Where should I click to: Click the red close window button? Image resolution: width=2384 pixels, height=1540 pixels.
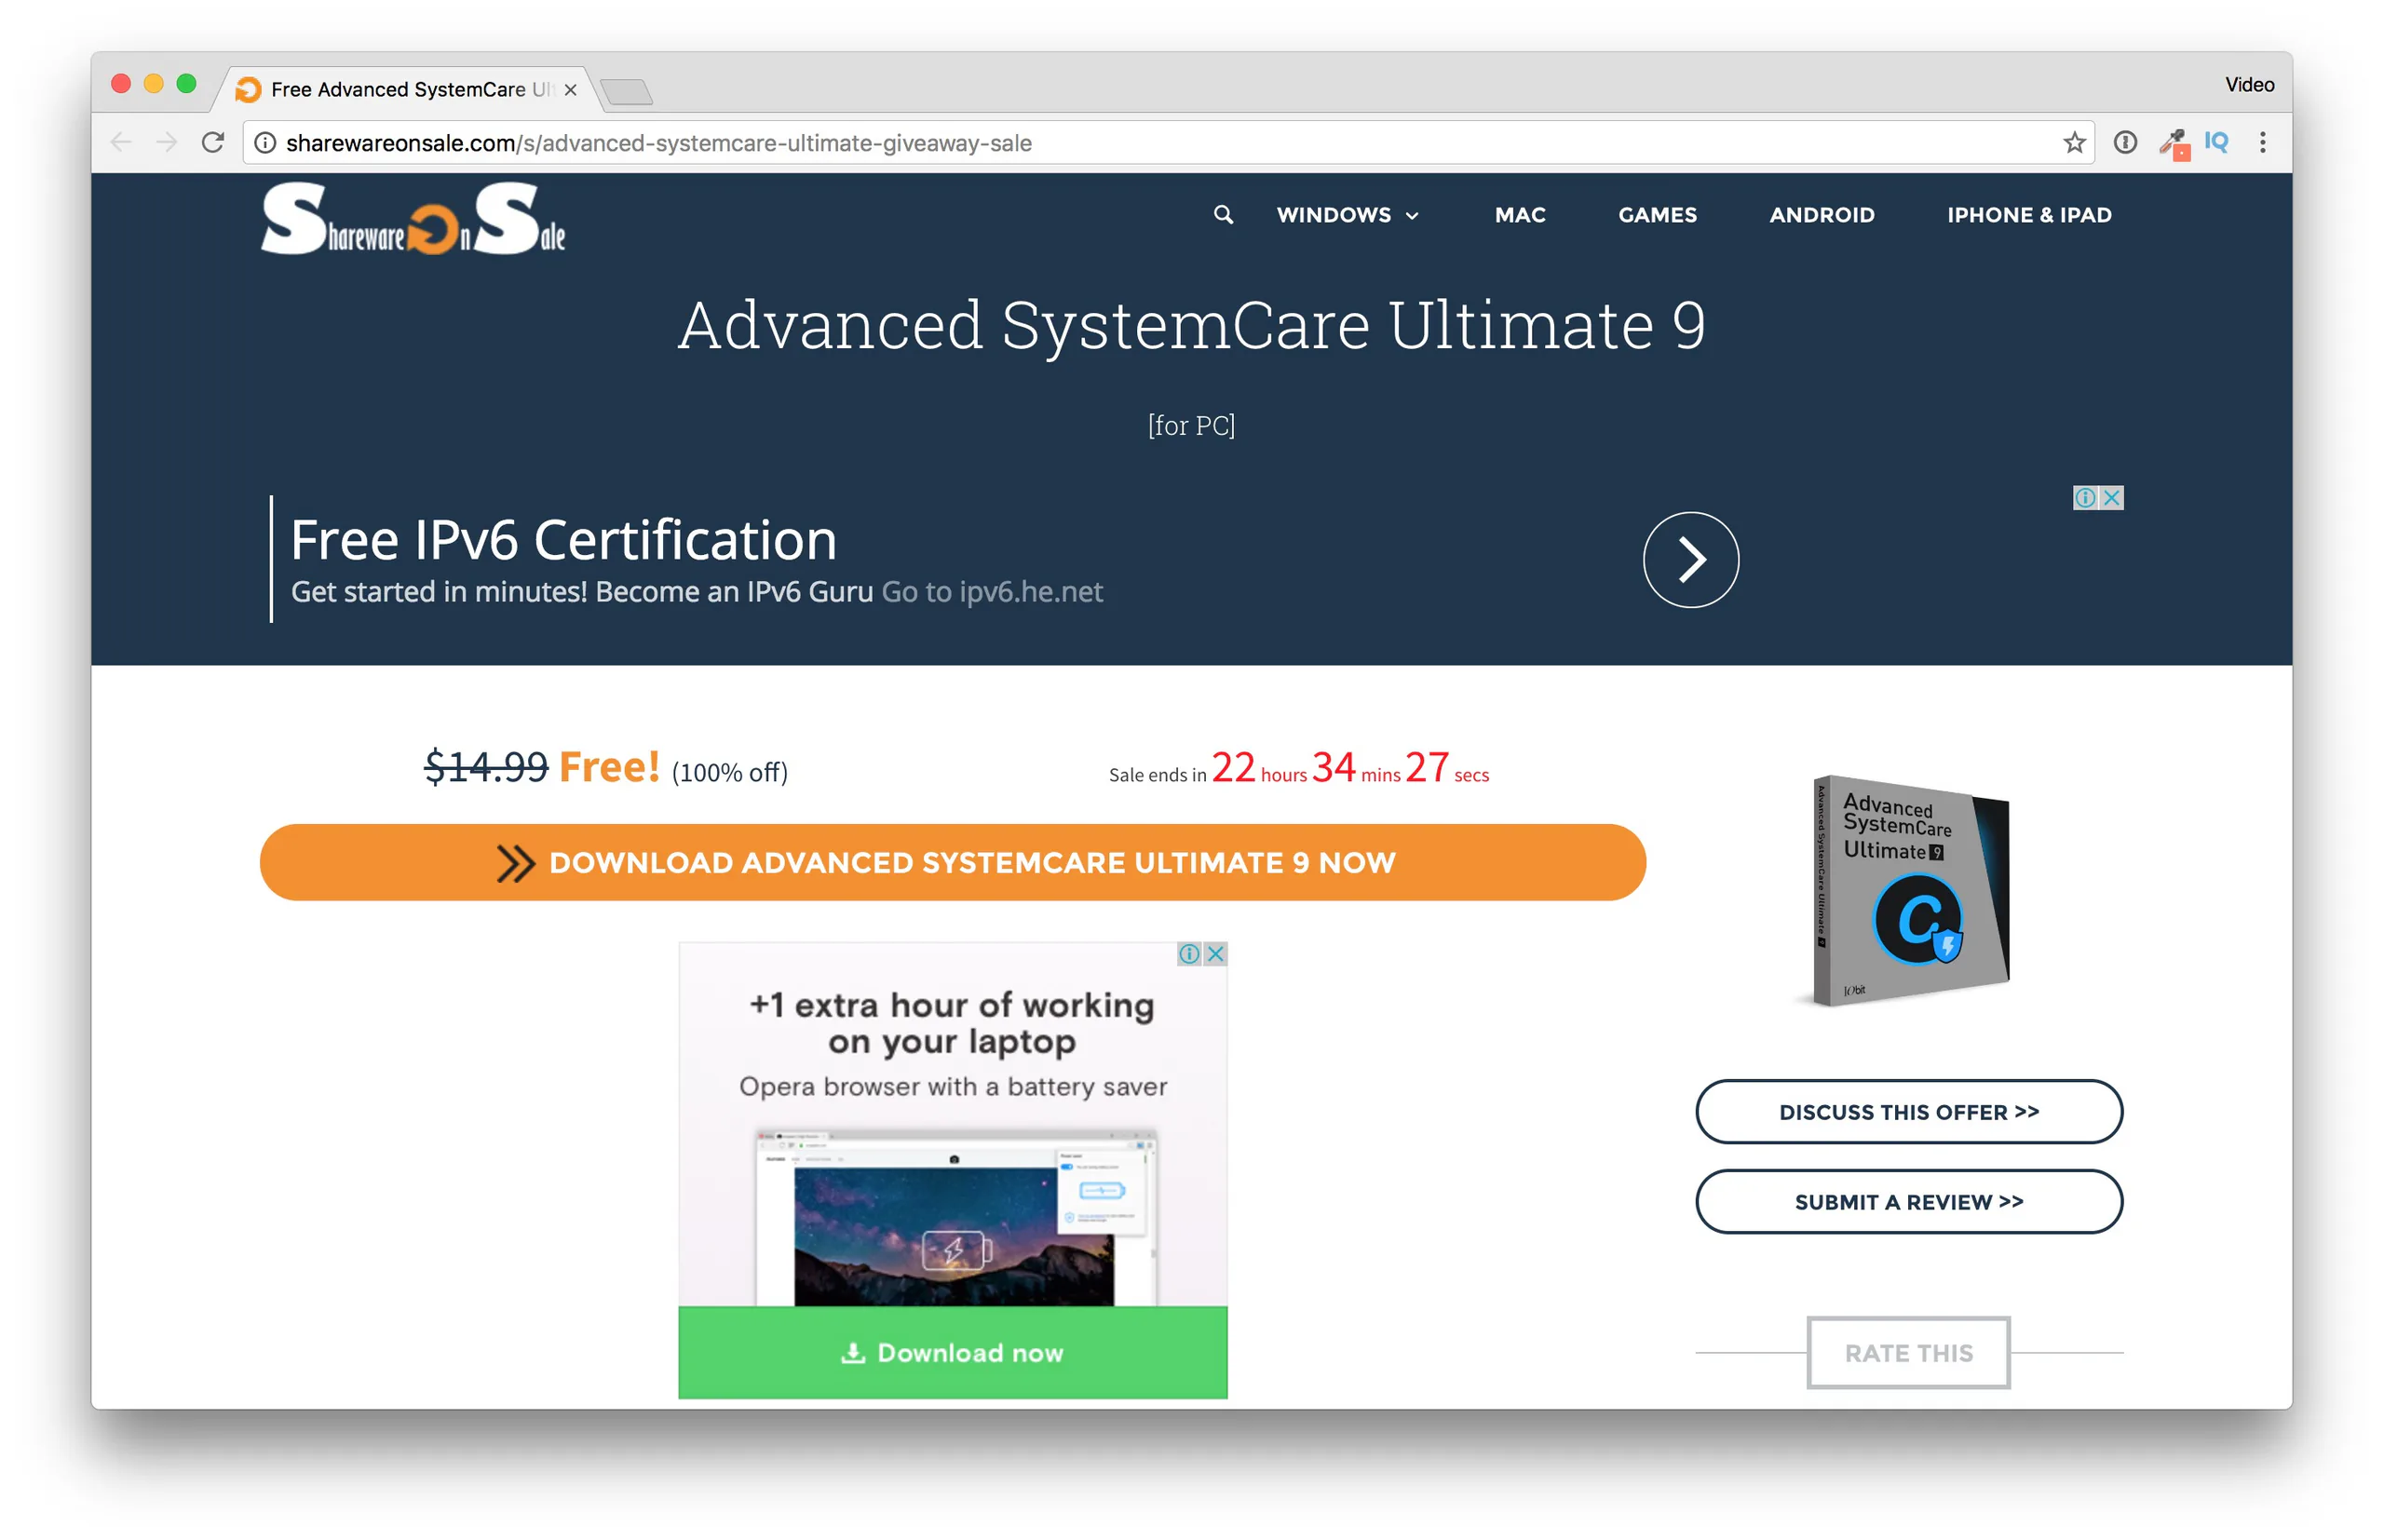121,84
